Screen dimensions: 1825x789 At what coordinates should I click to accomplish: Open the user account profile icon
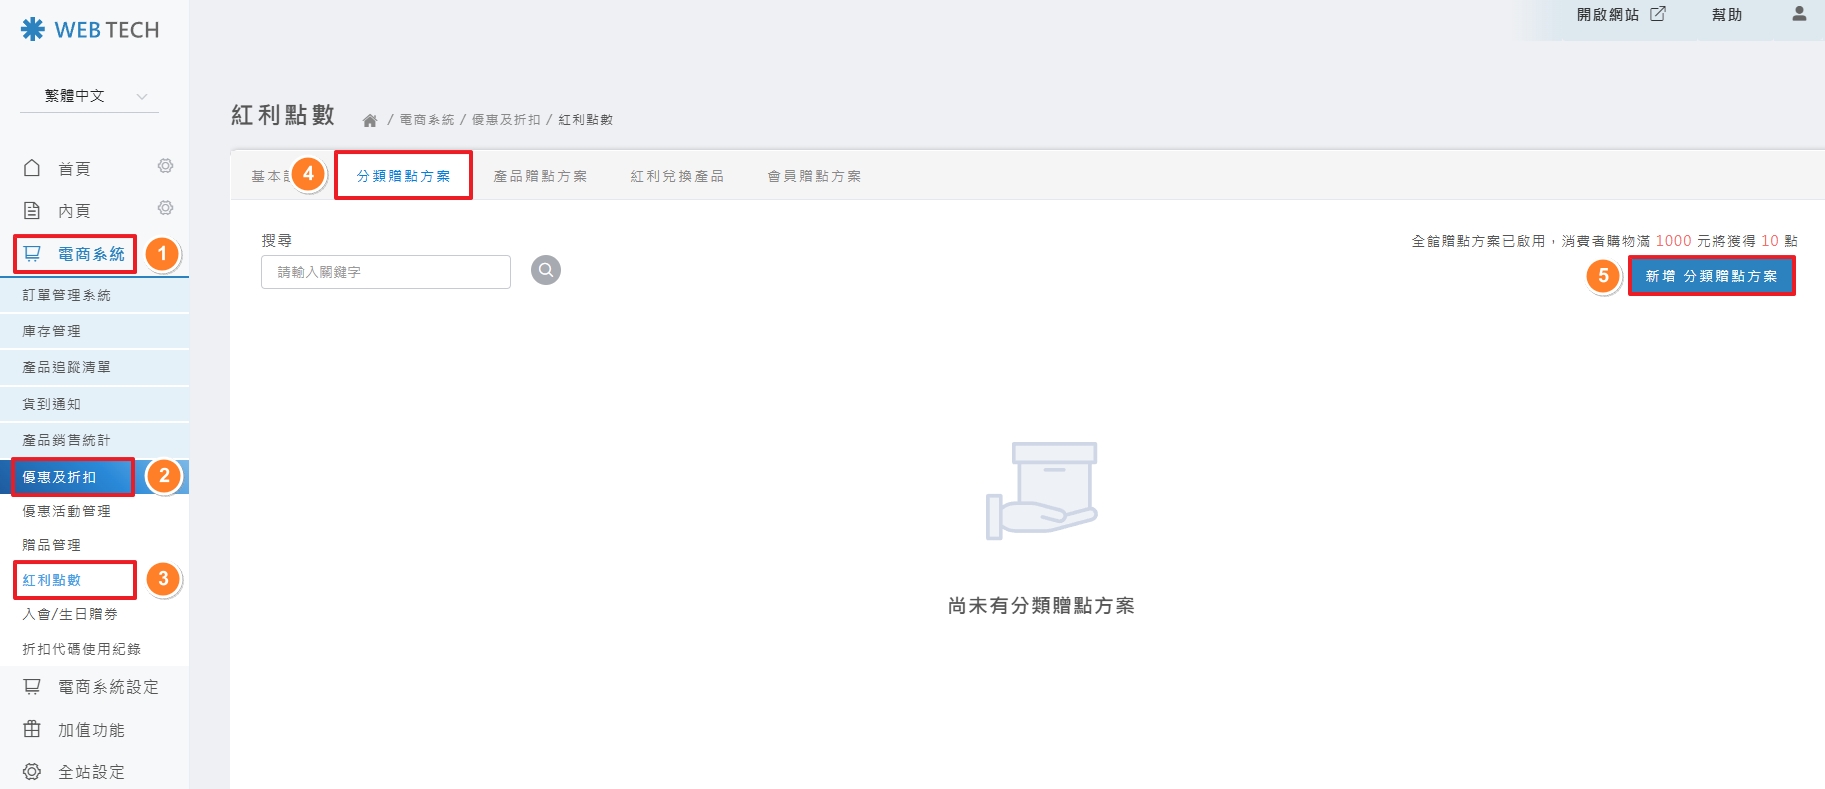coord(1799,14)
